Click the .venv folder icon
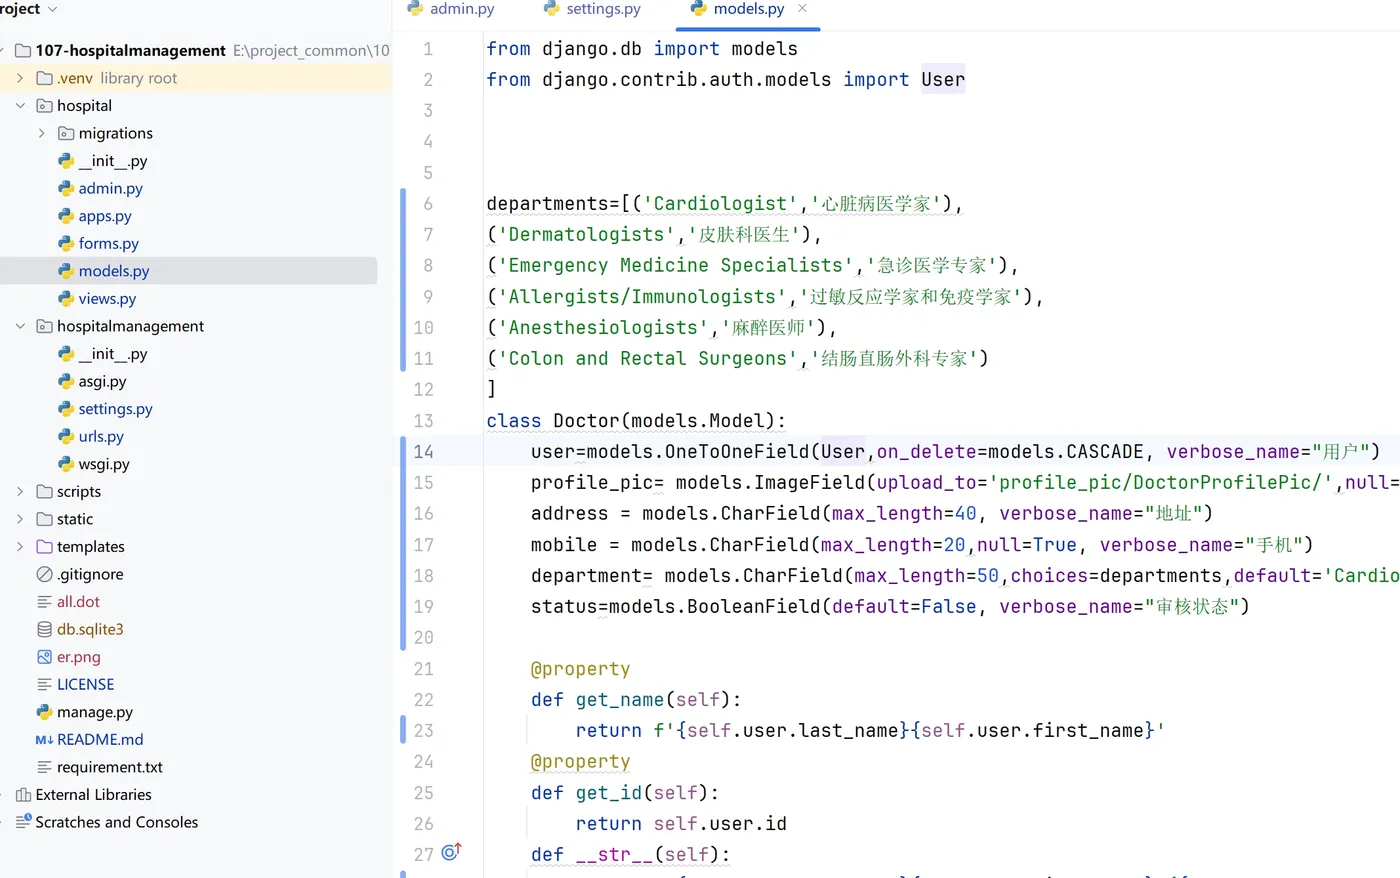 click(x=44, y=78)
